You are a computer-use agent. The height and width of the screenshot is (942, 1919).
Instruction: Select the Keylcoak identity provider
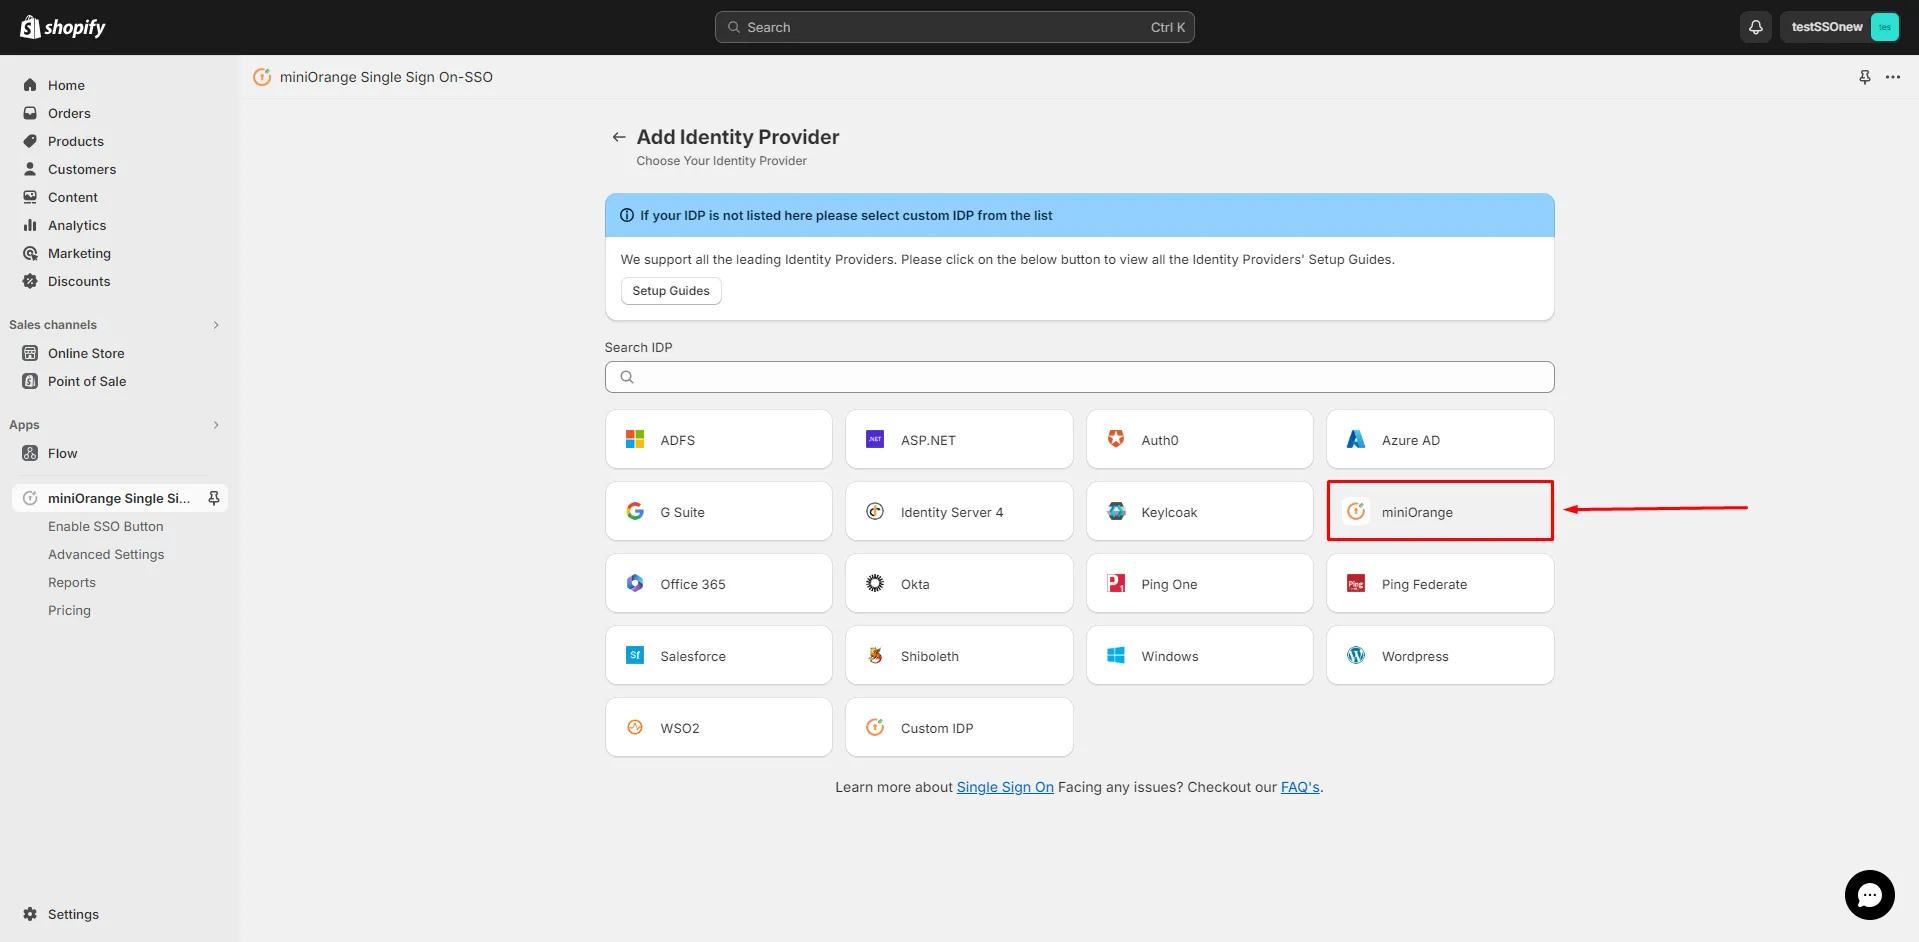click(1200, 511)
